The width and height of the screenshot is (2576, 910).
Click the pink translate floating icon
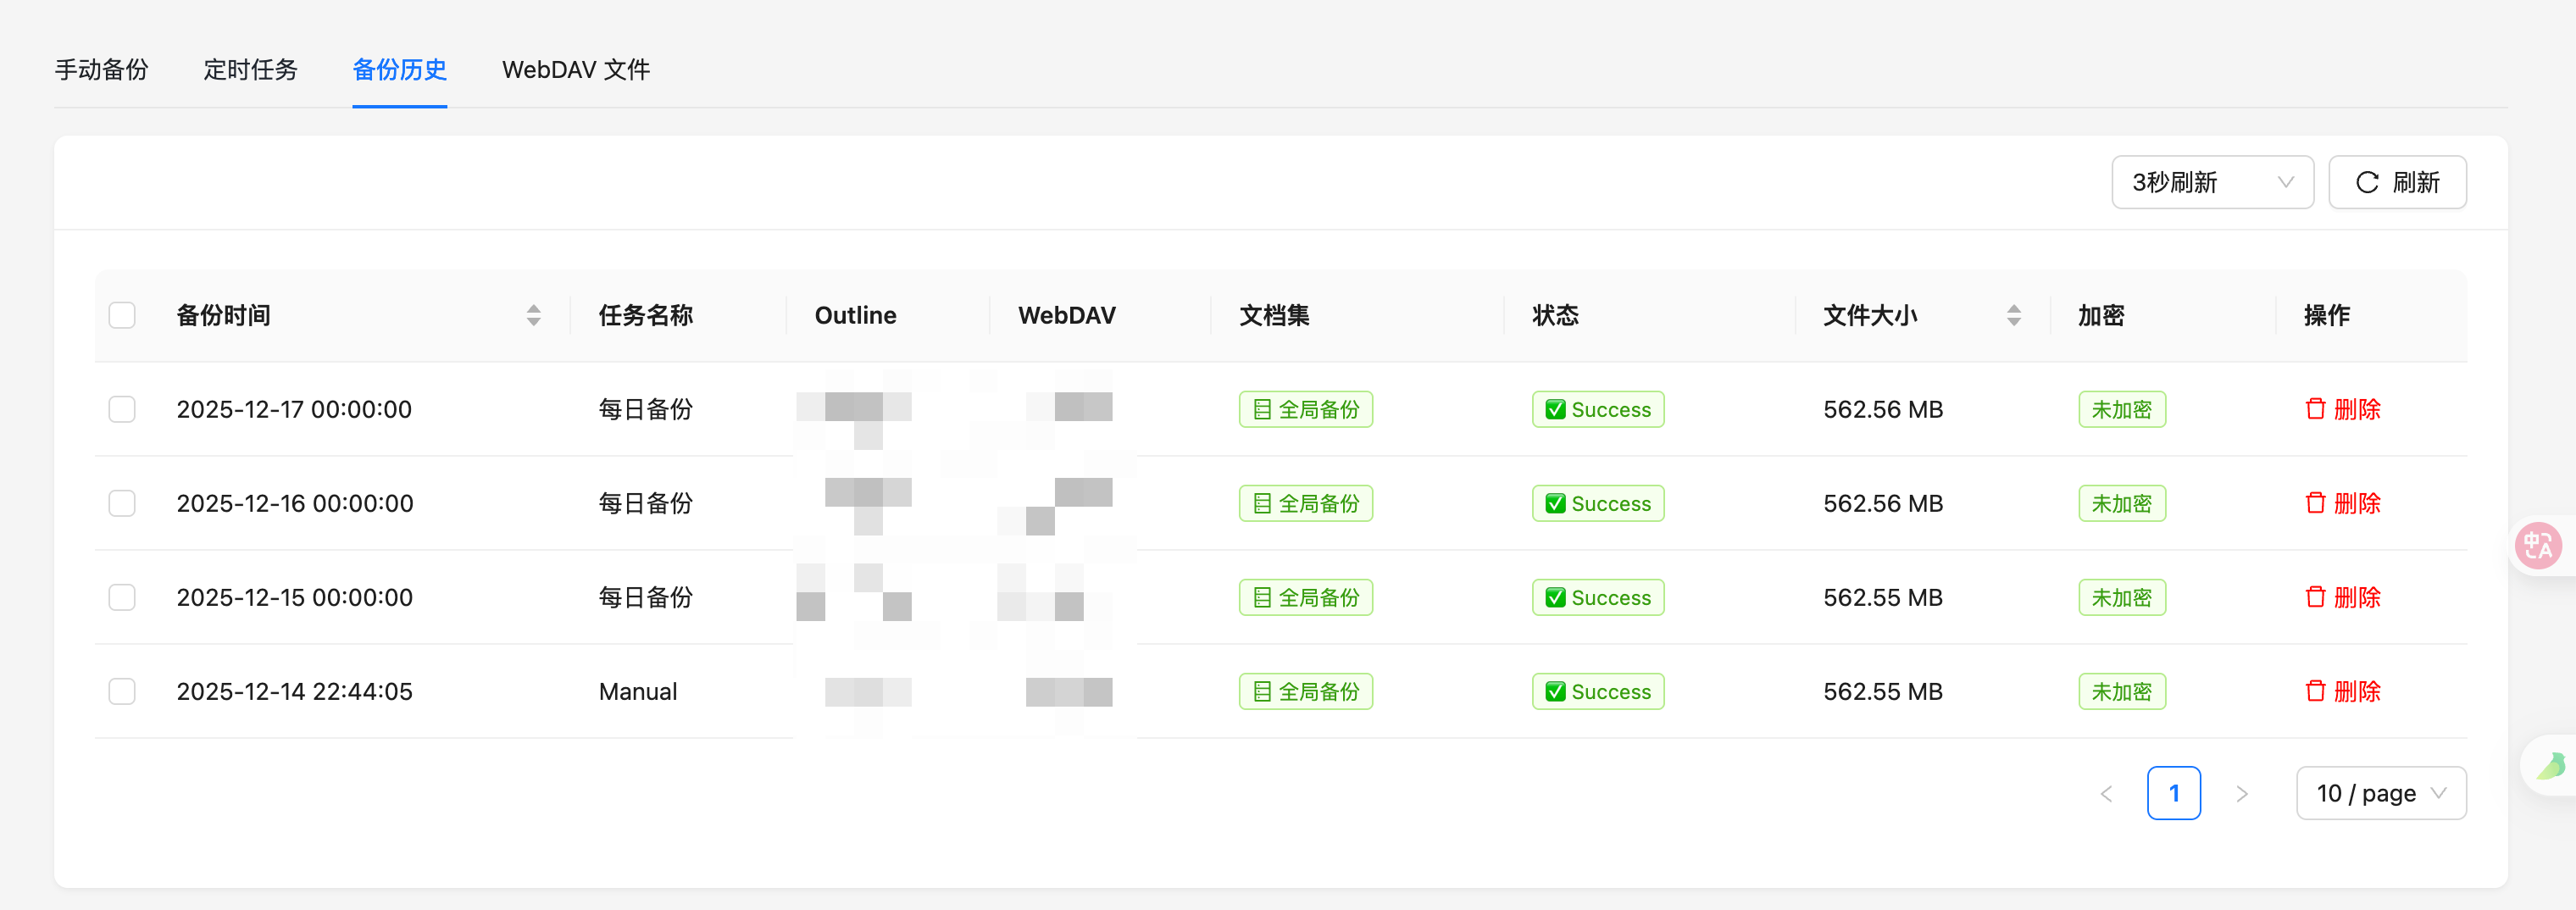2538,545
